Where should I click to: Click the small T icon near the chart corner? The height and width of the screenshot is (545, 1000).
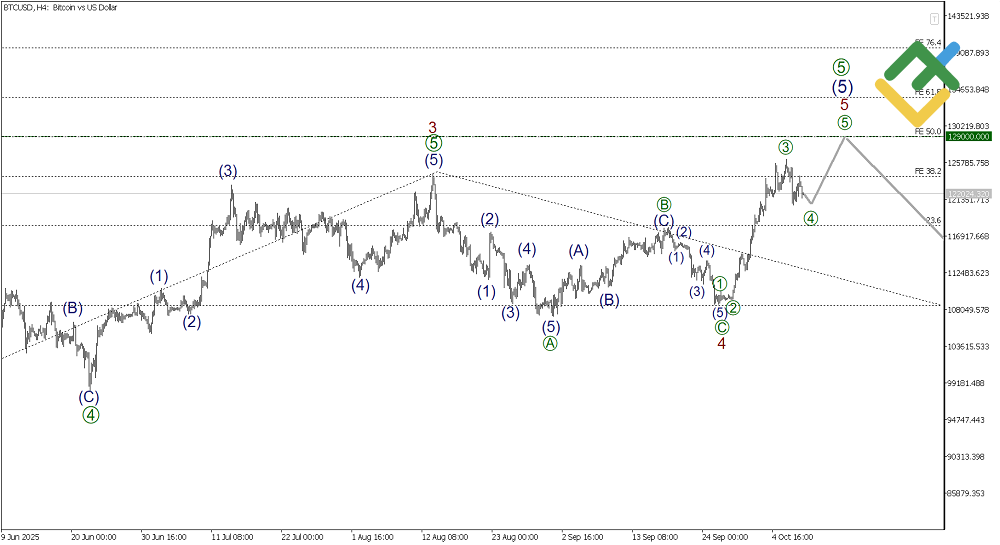[934, 19]
